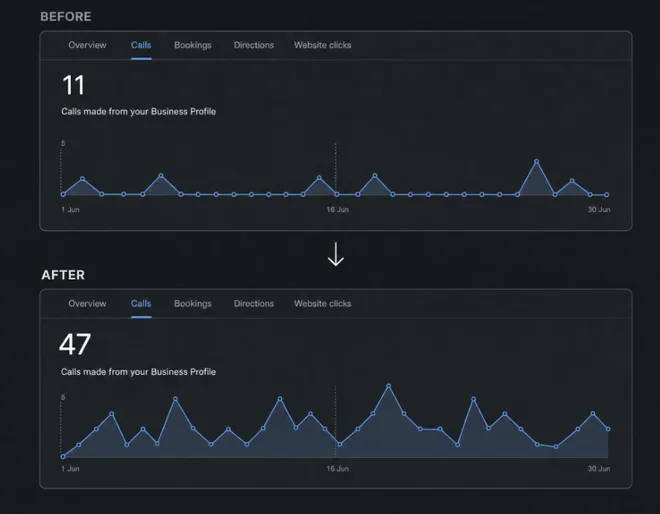Click '16 Jun' axis label in AFTER chart

pos(338,469)
